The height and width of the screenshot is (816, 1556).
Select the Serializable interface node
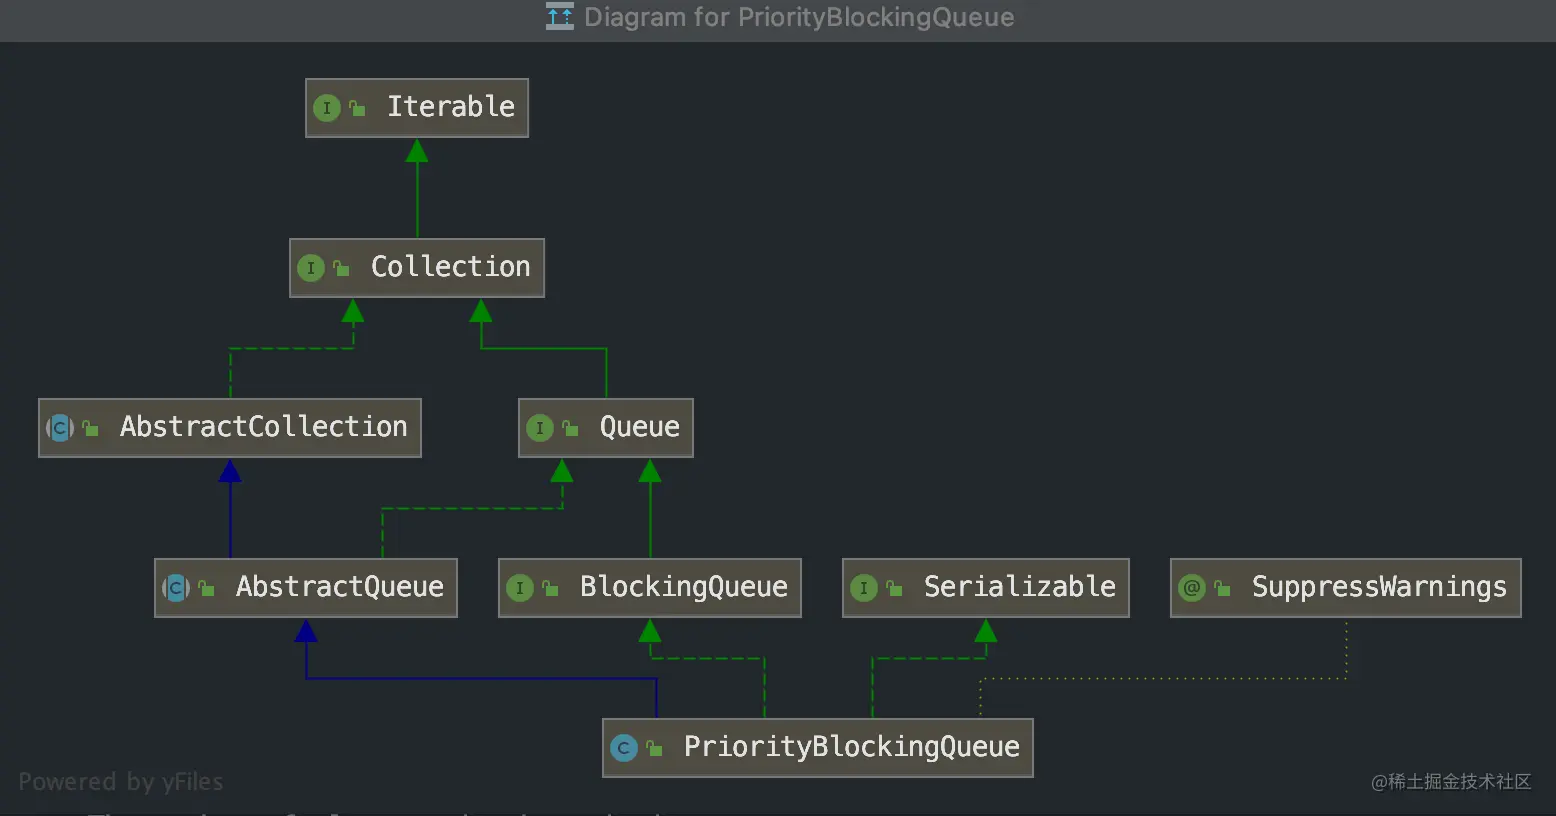point(986,588)
